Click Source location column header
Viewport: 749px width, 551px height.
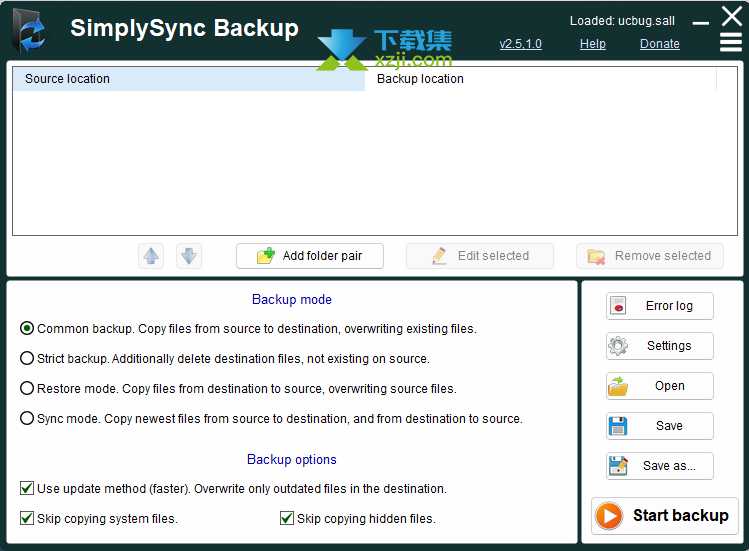189,79
